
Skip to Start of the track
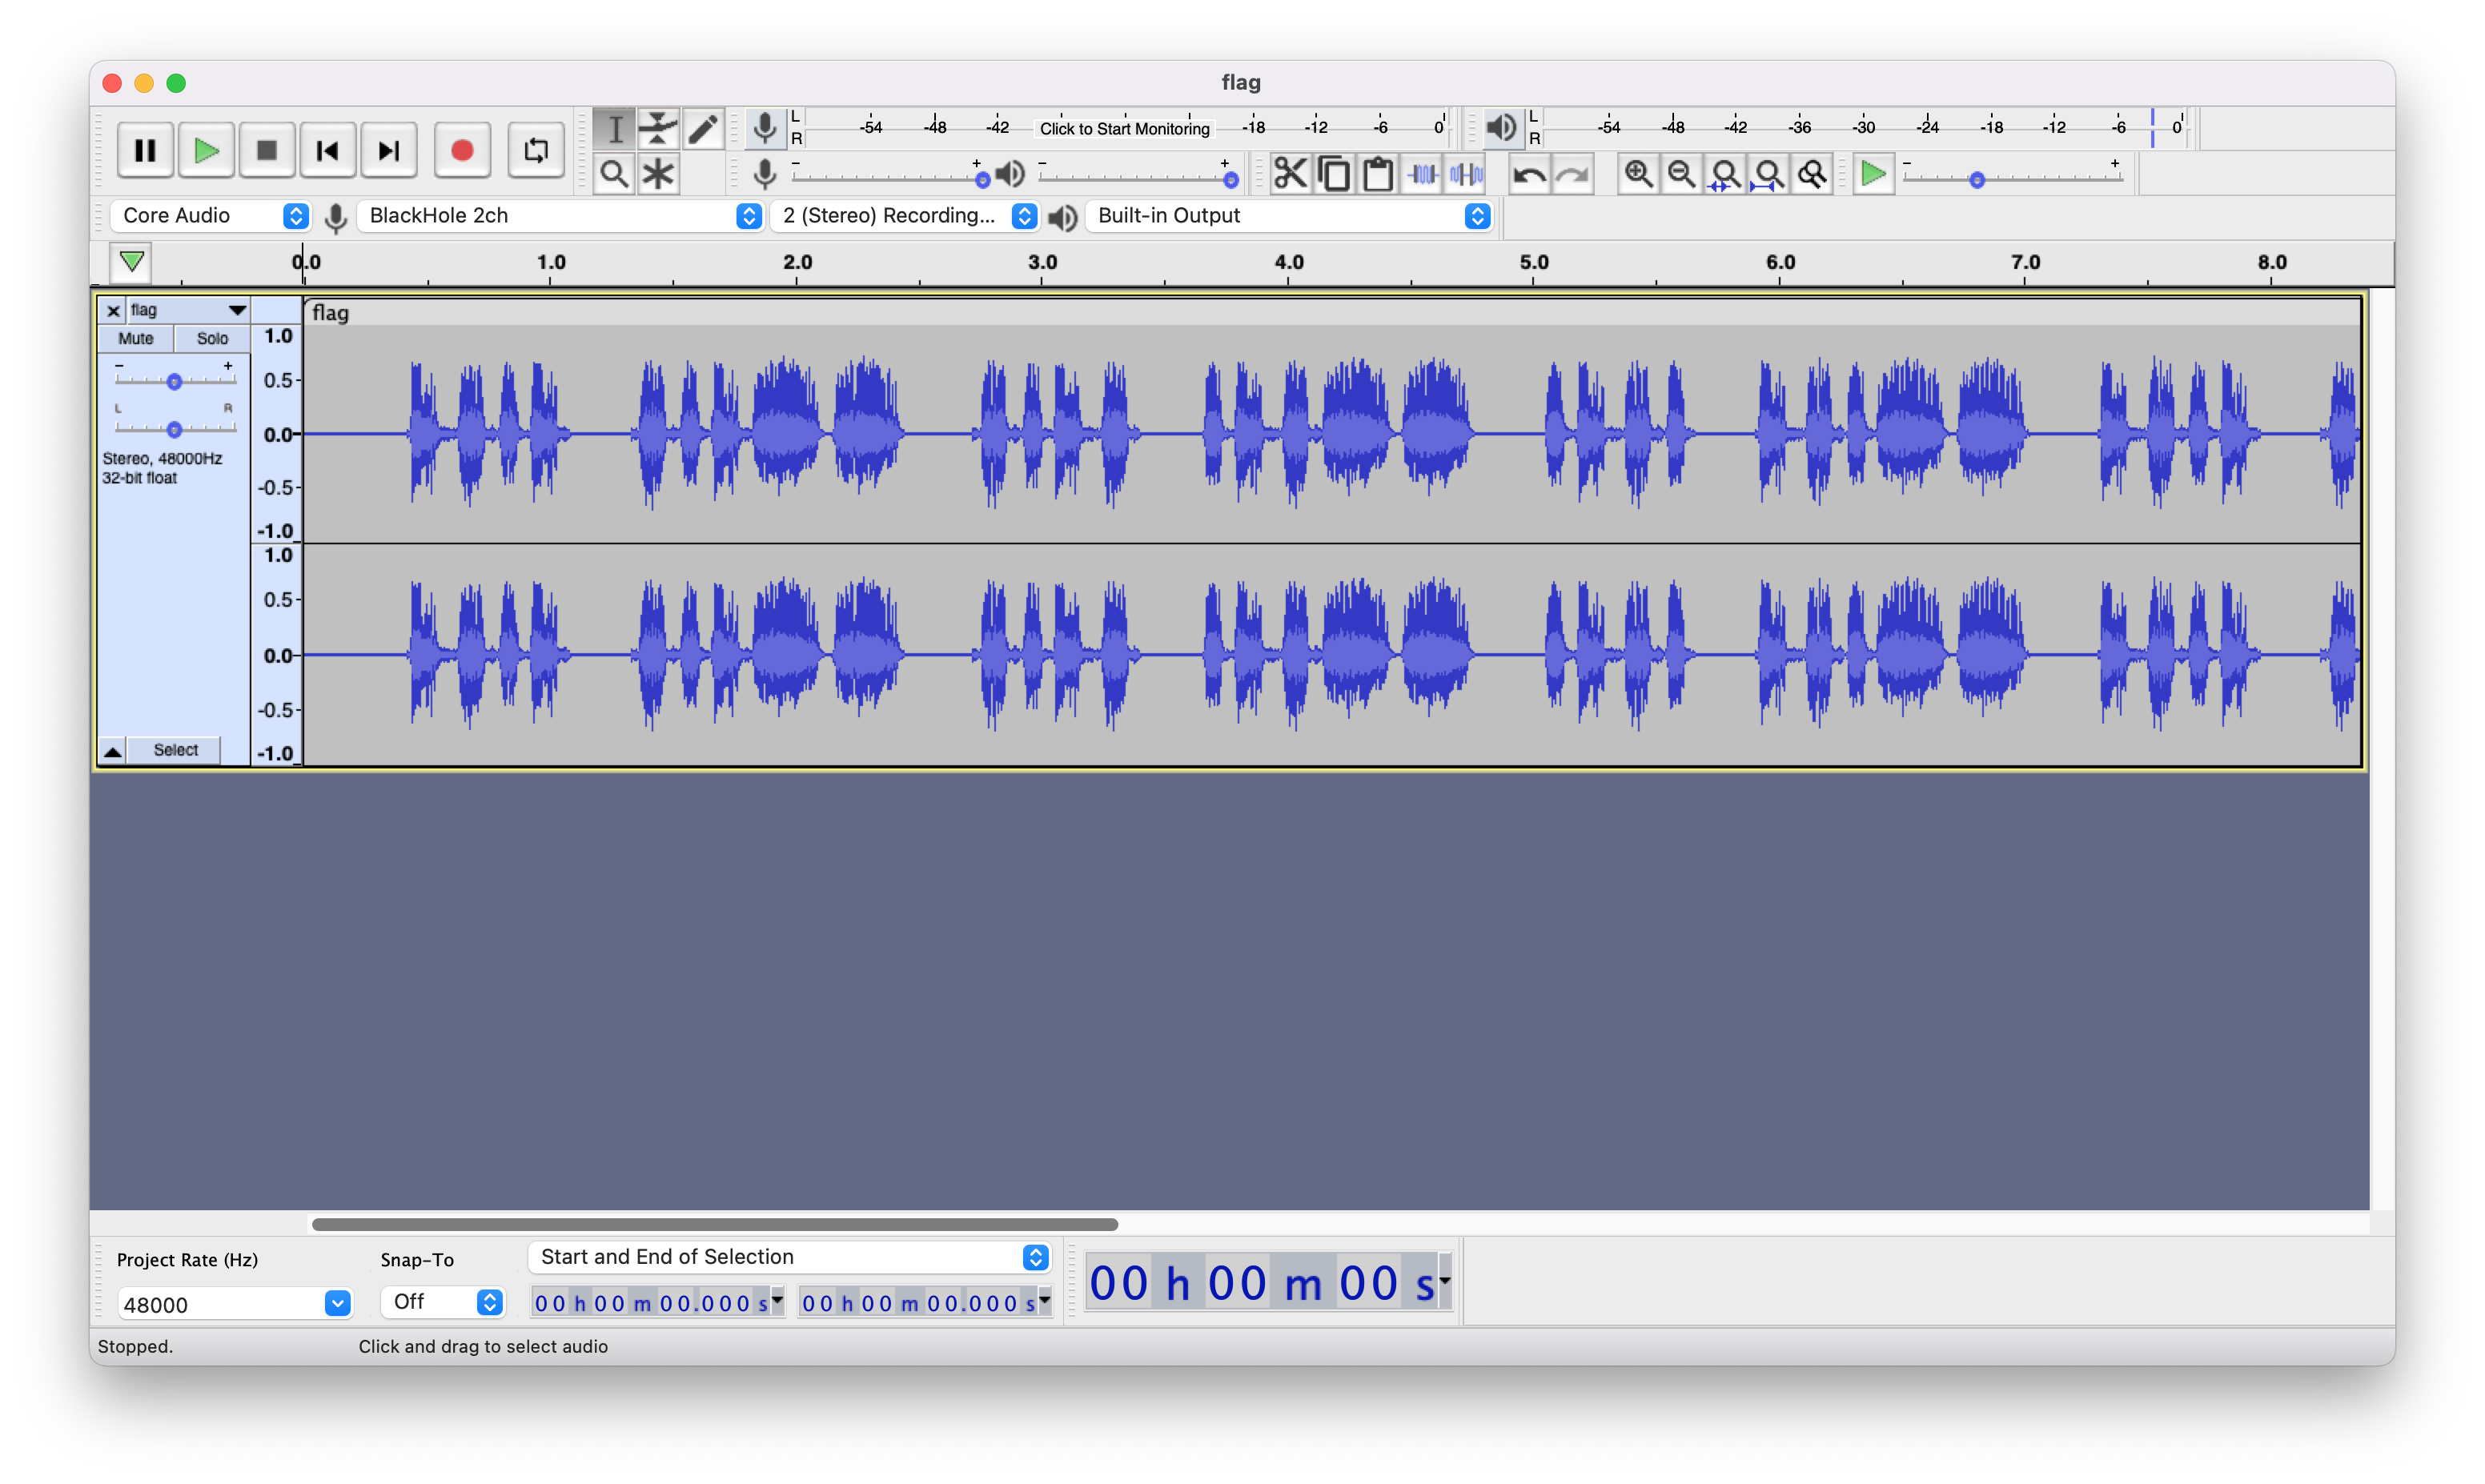pyautogui.click(x=328, y=151)
